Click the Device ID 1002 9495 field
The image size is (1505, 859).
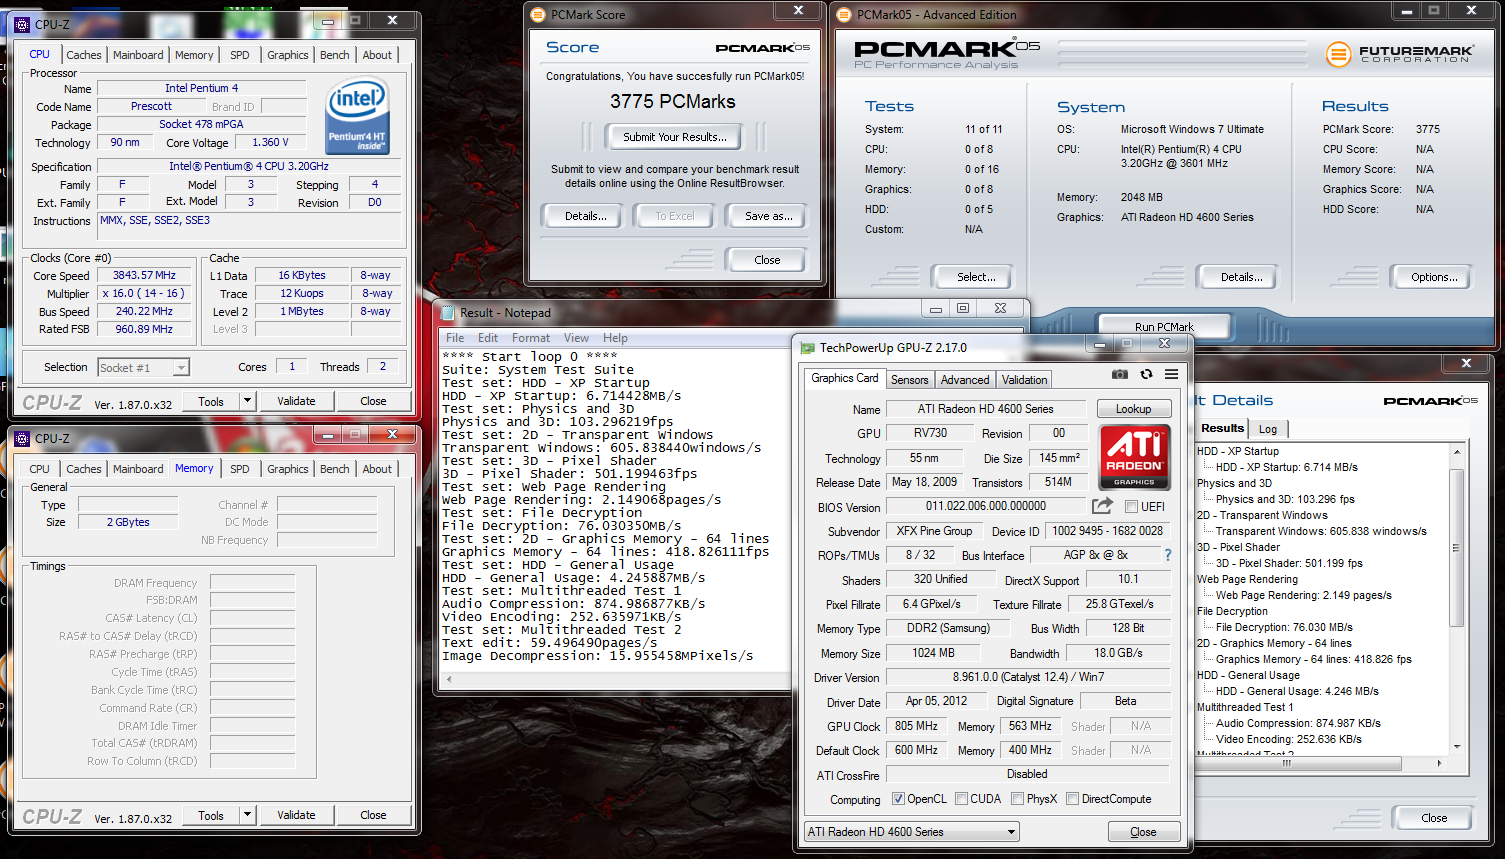pyautogui.click(x=1107, y=531)
